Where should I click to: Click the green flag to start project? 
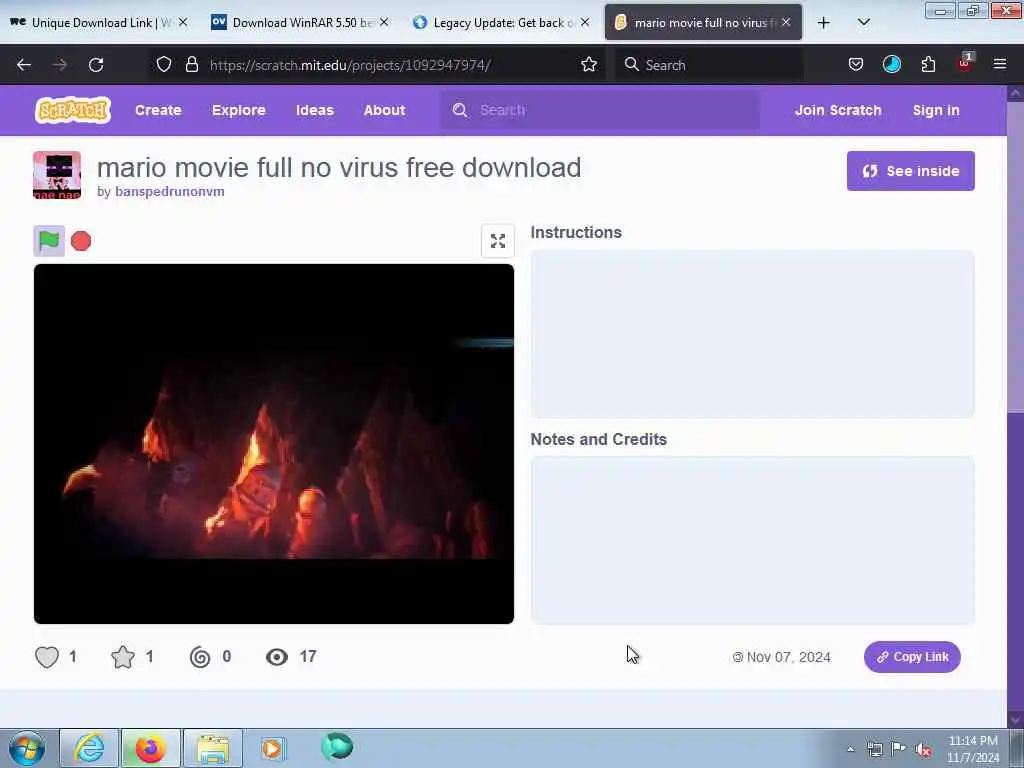coord(49,241)
